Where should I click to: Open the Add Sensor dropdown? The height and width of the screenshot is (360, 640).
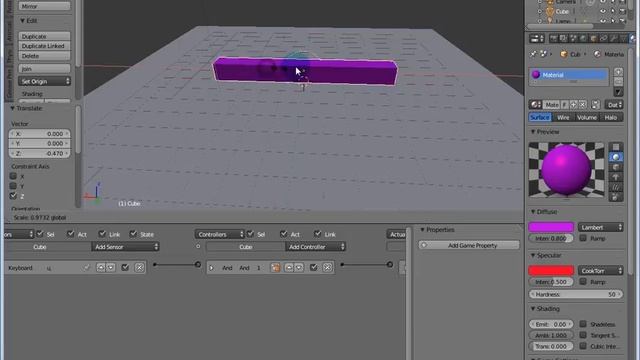click(x=125, y=247)
